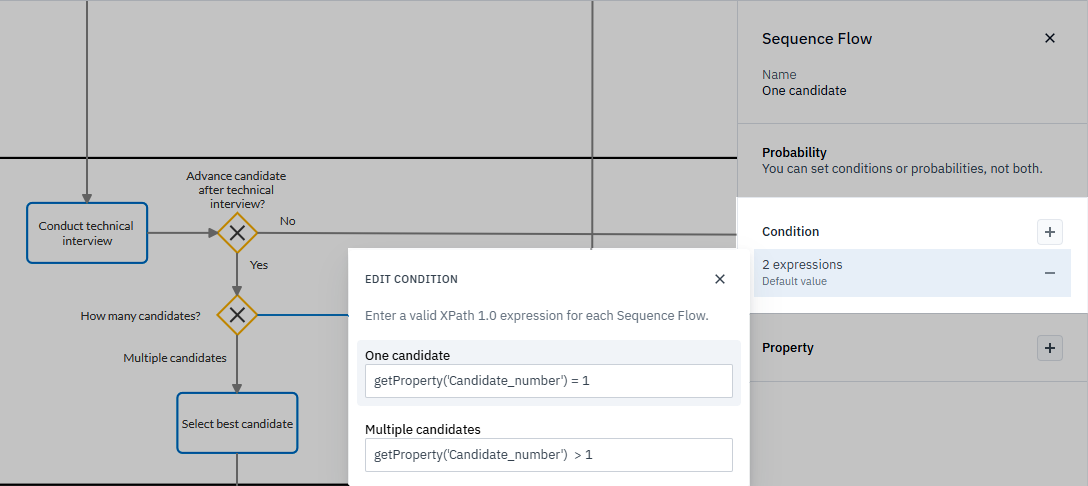Click the Condition section header
This screenshot has height=486, width=1088.
pyautogui.click(x=790, y=232)
